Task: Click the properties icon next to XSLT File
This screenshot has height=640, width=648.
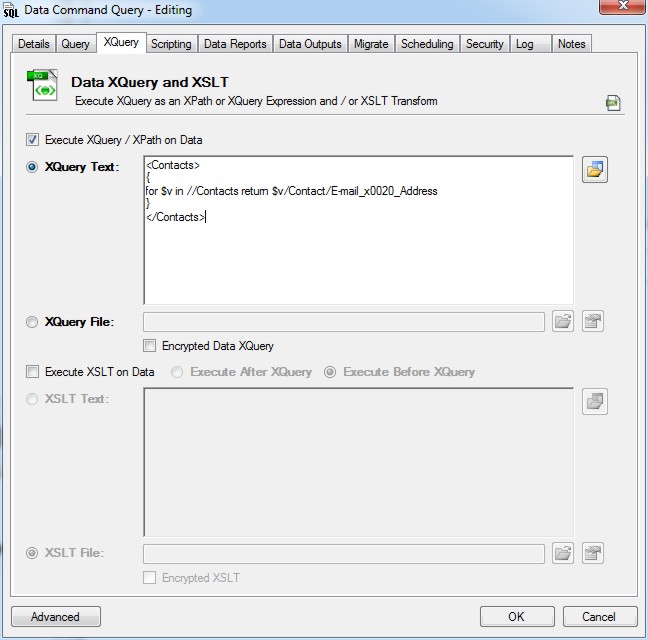Action: 594,553
